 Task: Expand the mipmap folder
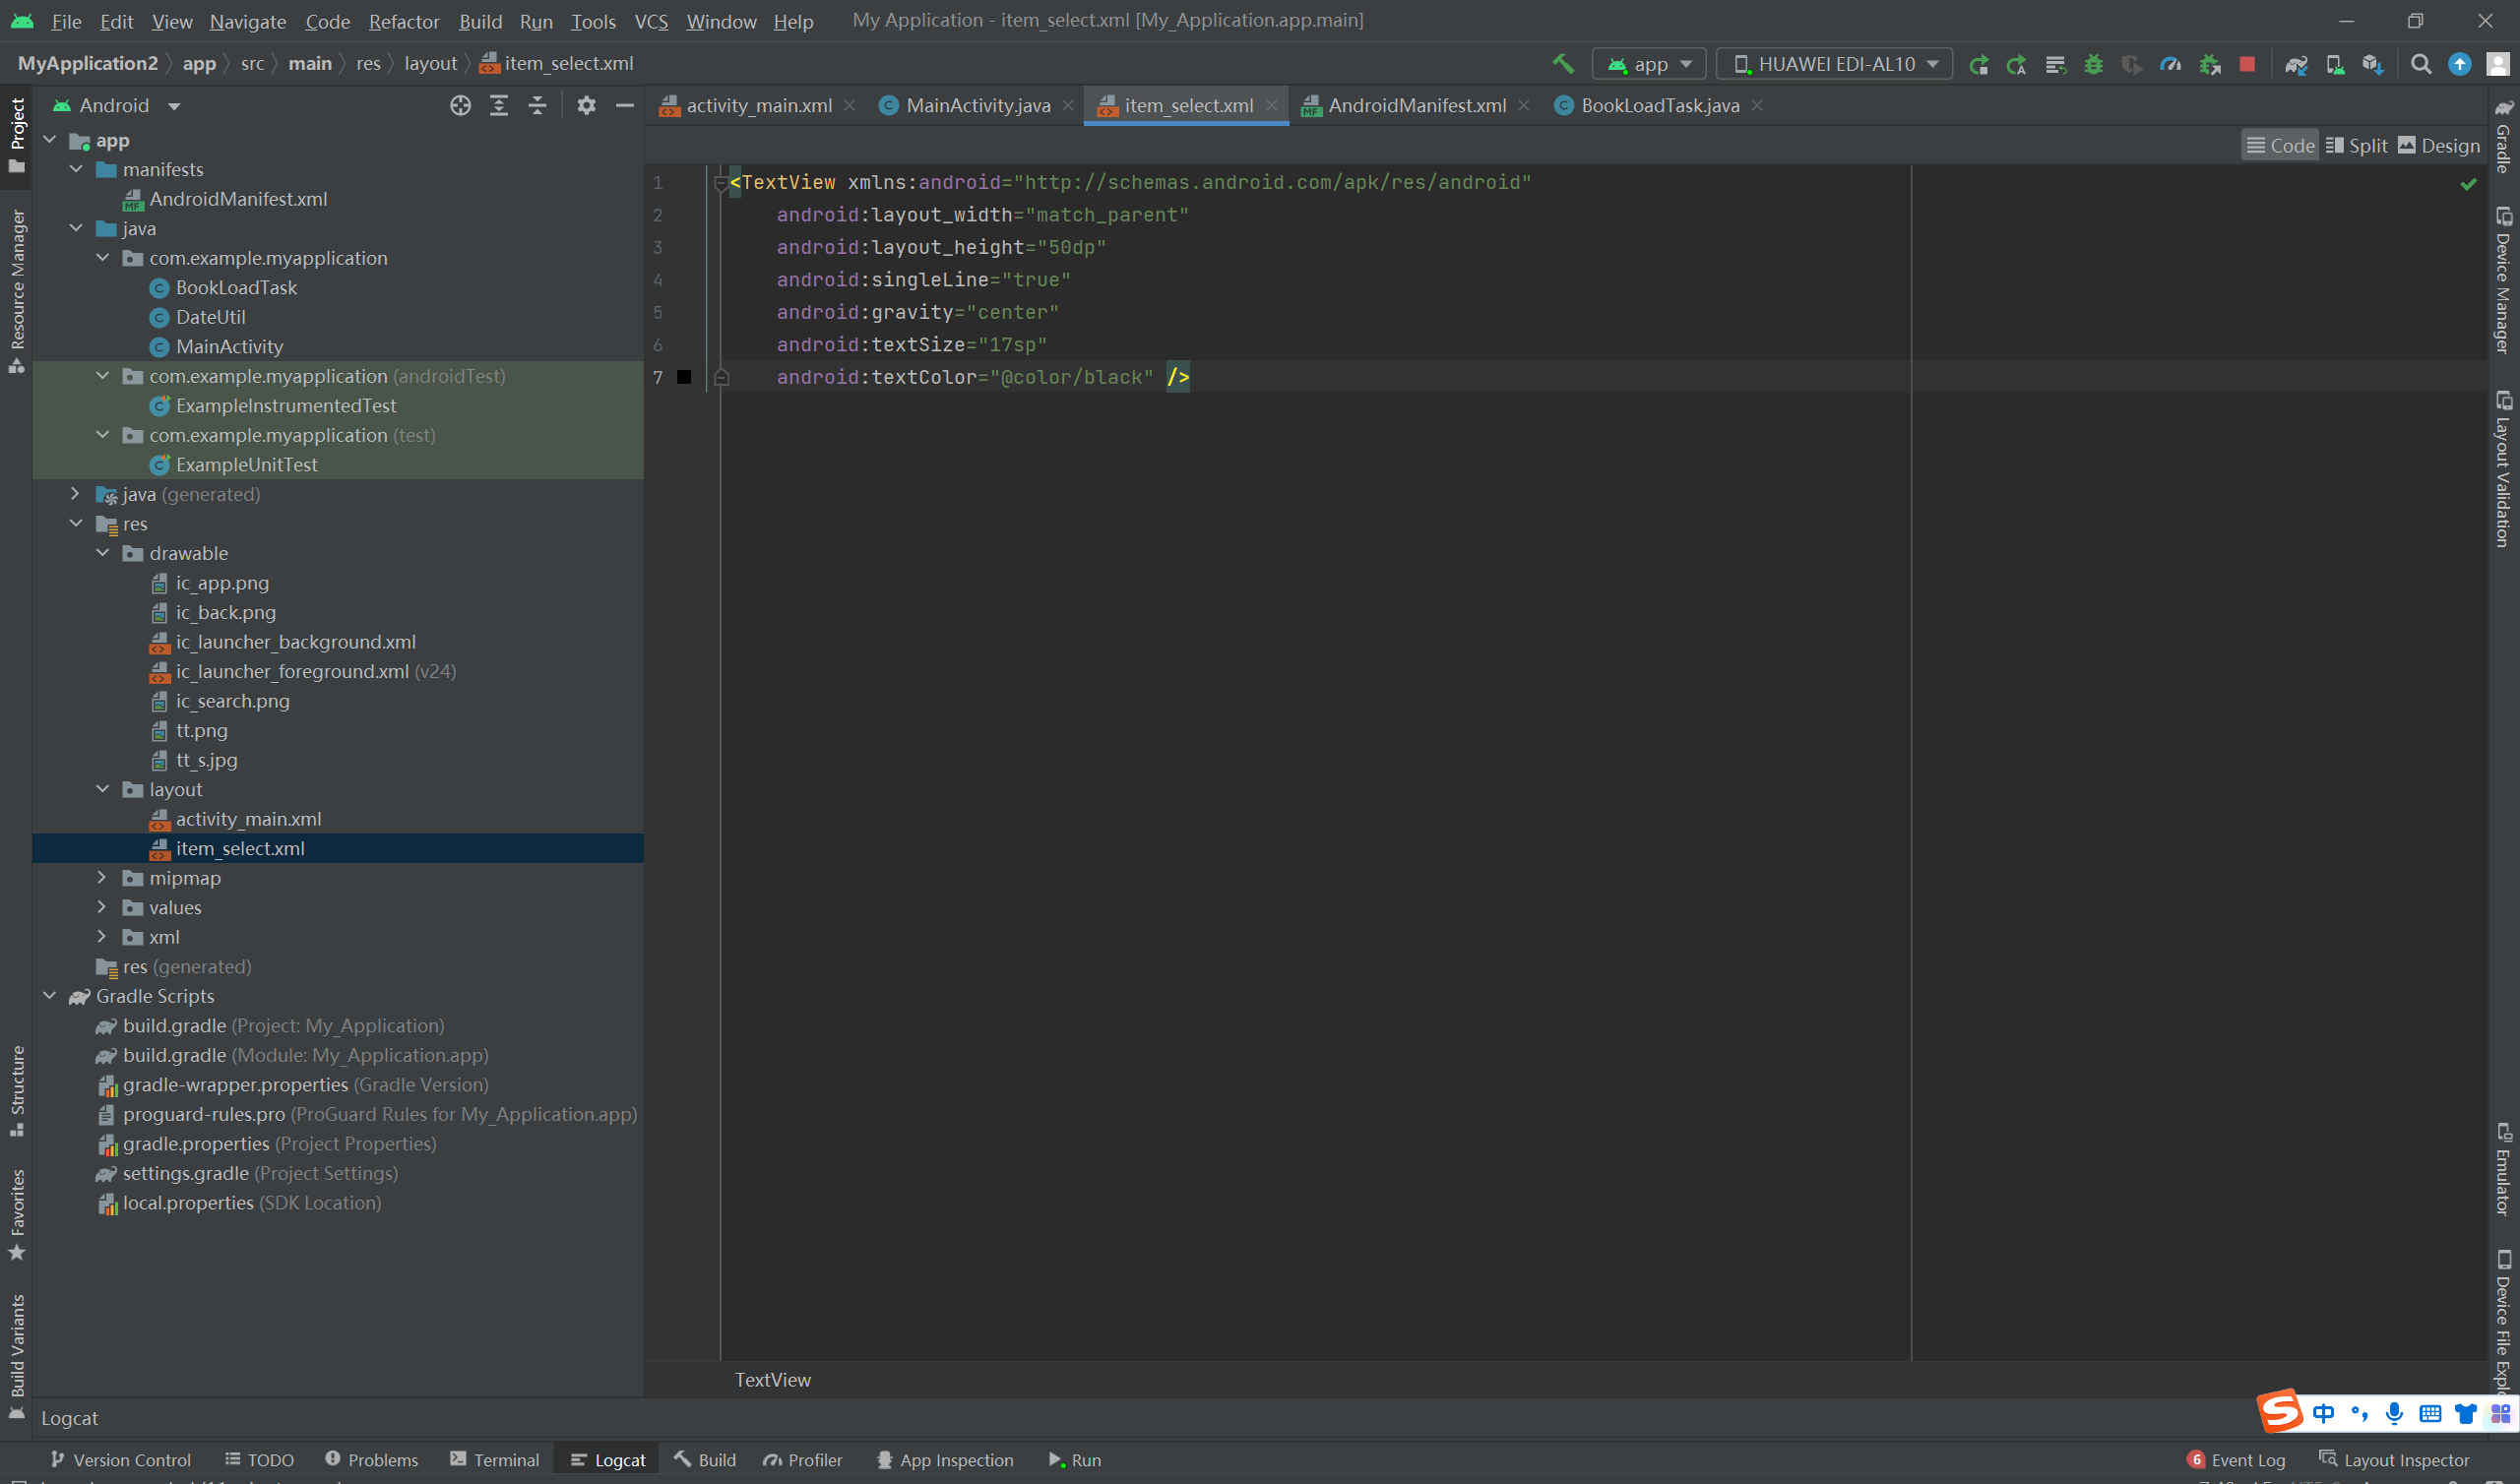[x=102, y=878]
